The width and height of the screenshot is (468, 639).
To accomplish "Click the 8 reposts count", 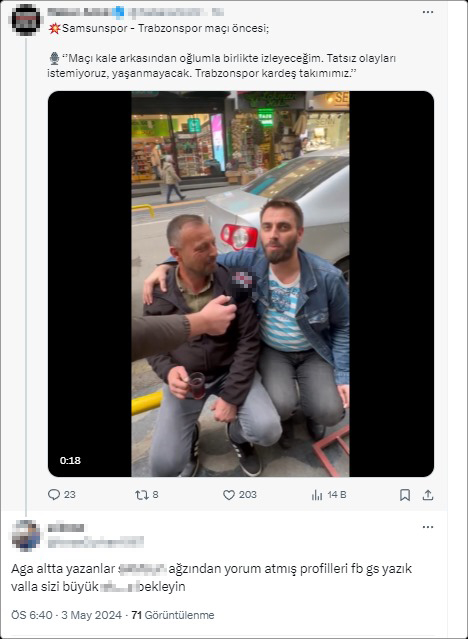I will pyautogui.click(x=155, y=495).
